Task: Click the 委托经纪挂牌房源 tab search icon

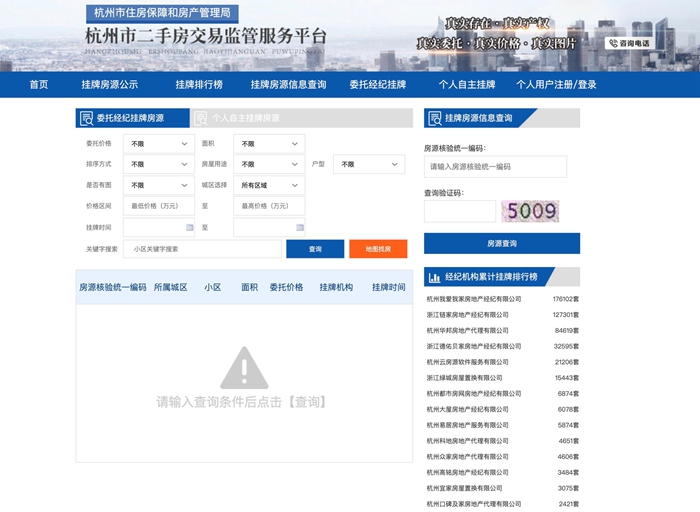Action: click(x=86, y=118)
